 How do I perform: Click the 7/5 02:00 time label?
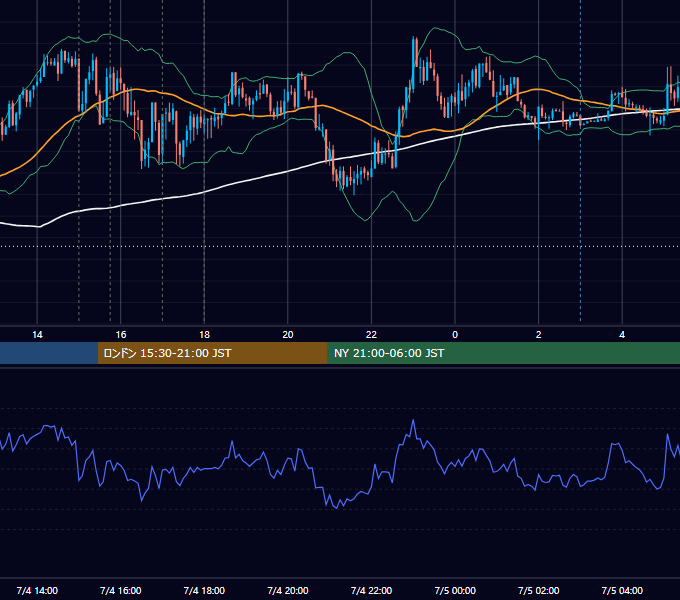(539, 590)
